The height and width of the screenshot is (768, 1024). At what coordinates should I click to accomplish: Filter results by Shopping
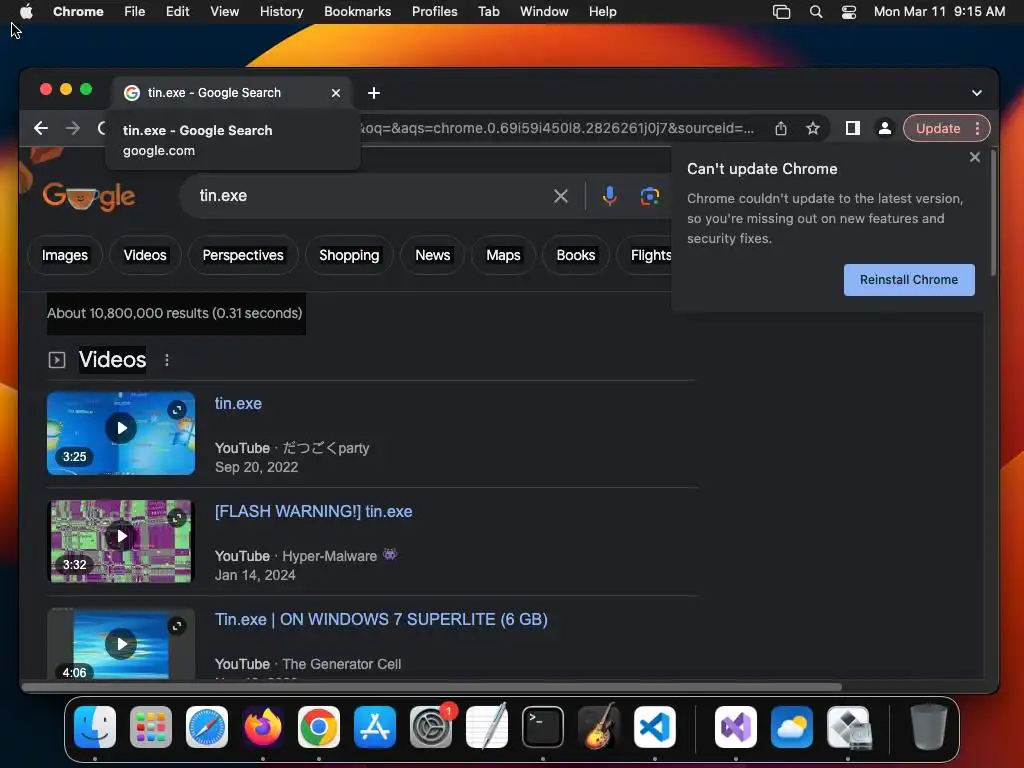click(x=349, y=255)
